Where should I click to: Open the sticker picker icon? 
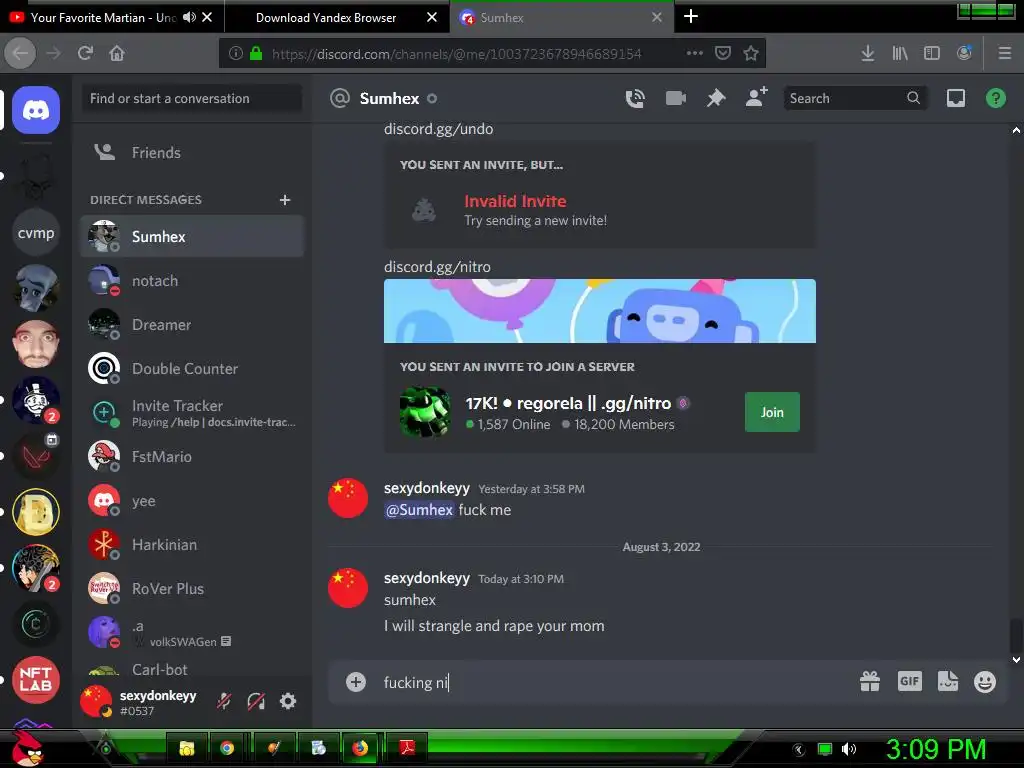click(948, 681)
